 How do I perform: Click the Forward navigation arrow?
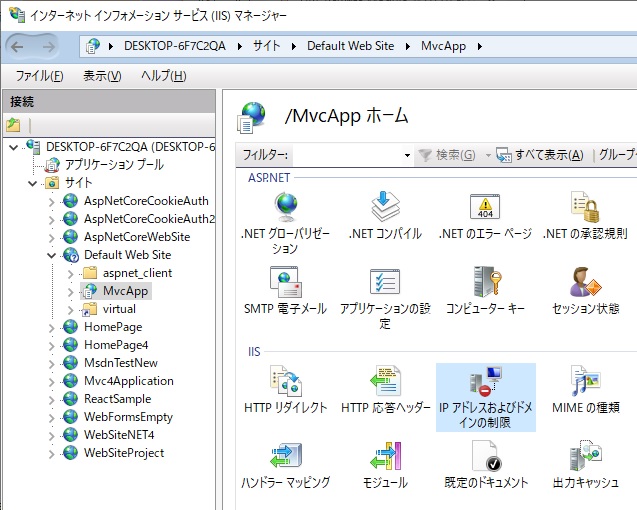(x=49, y=47)
